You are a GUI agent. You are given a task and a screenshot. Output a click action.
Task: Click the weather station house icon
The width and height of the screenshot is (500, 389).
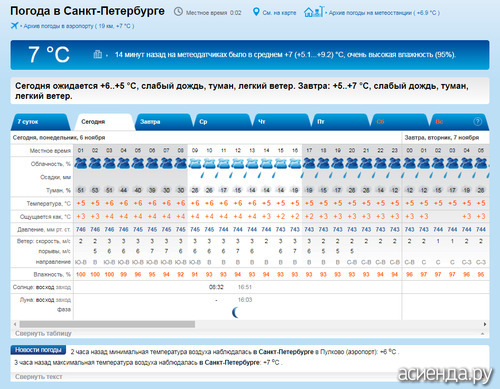(314, 12)
